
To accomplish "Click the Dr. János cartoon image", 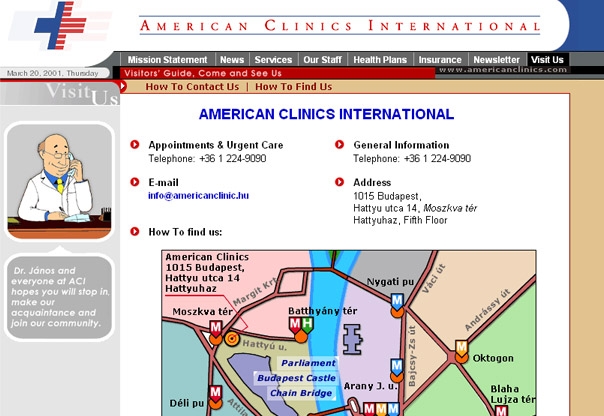I will pos(59,181).
